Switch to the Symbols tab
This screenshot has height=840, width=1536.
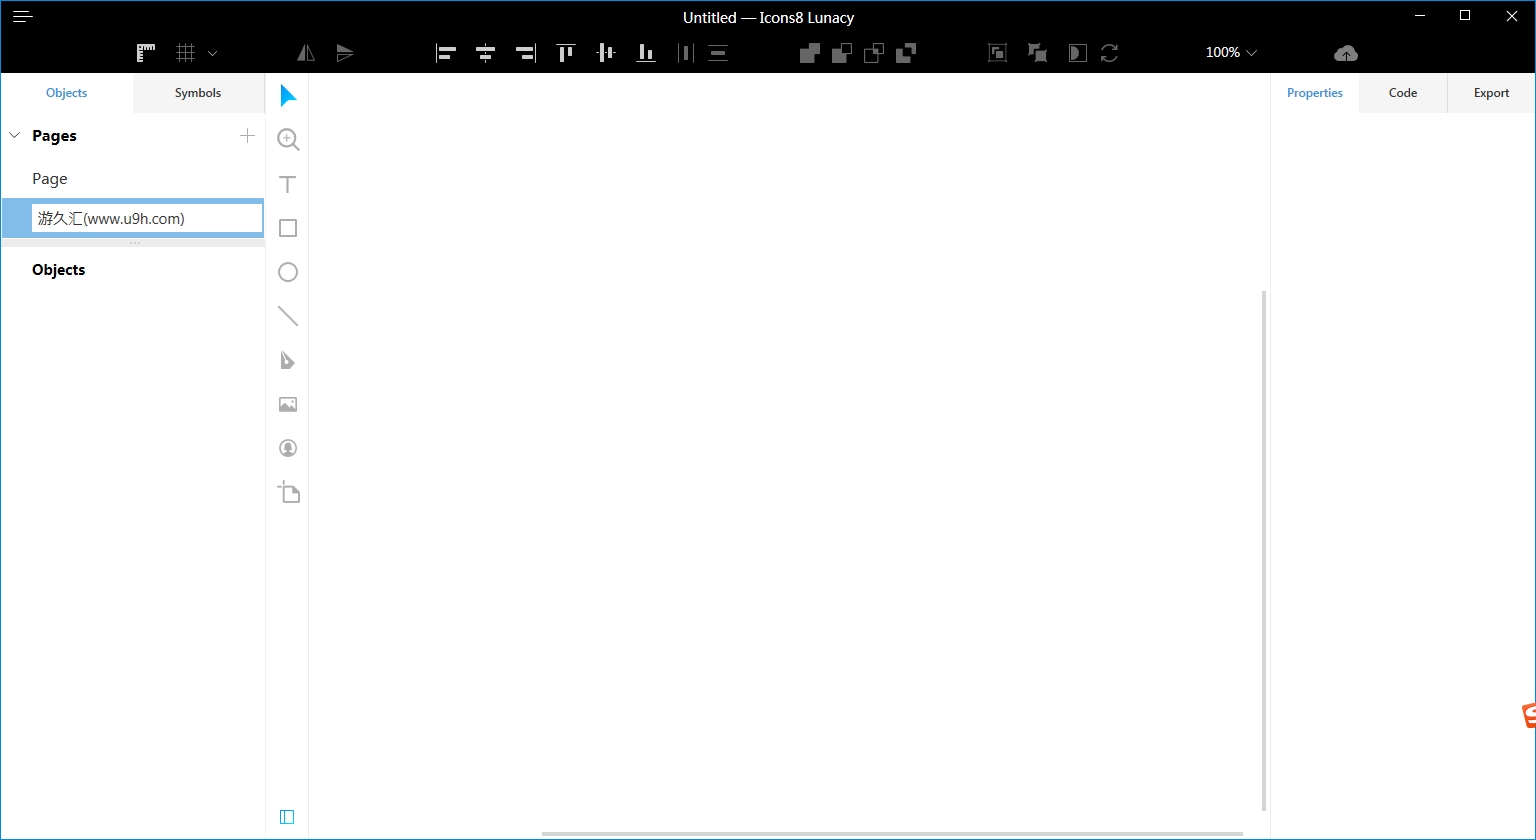coord(198,93)
